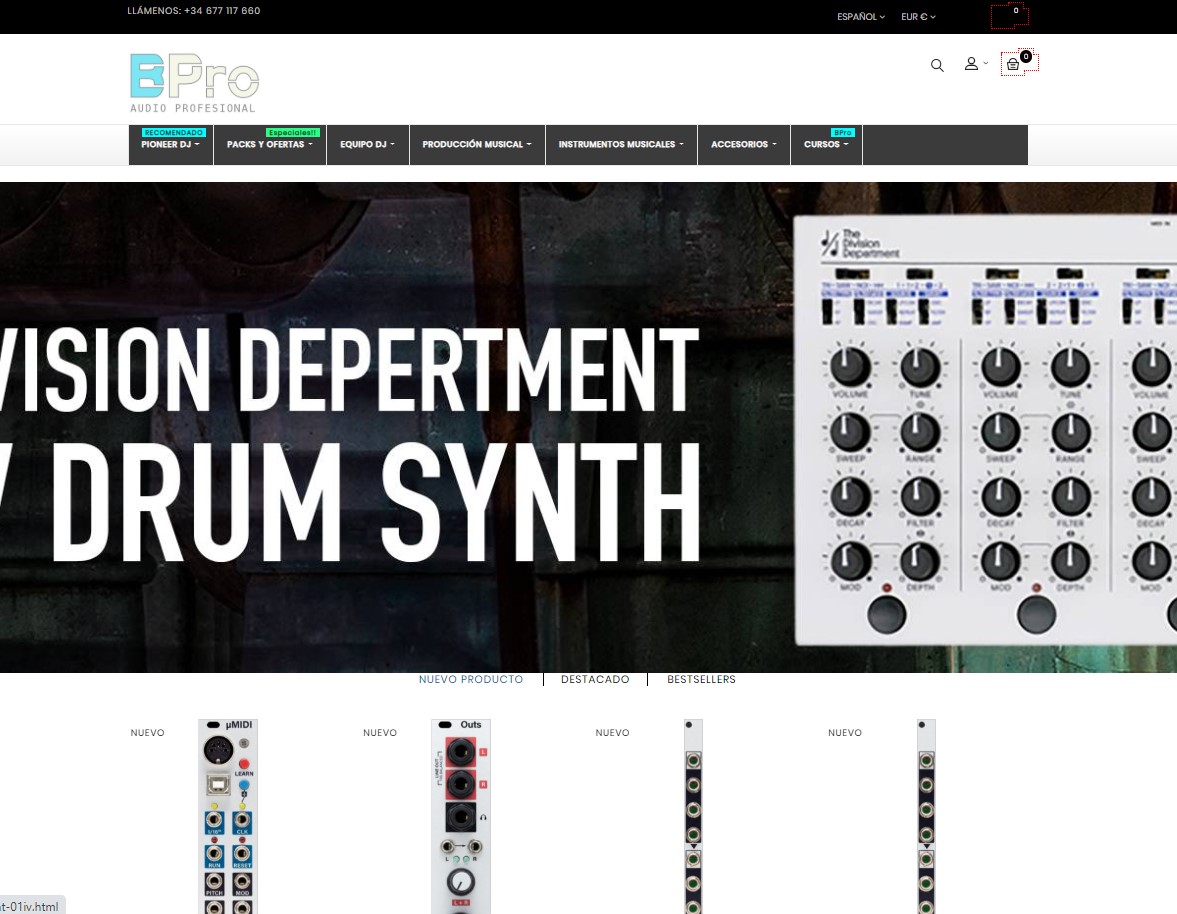Screen dimensions: 1177x914
Task: Select the Nuevo Producto tab
Action: (471, 679)
